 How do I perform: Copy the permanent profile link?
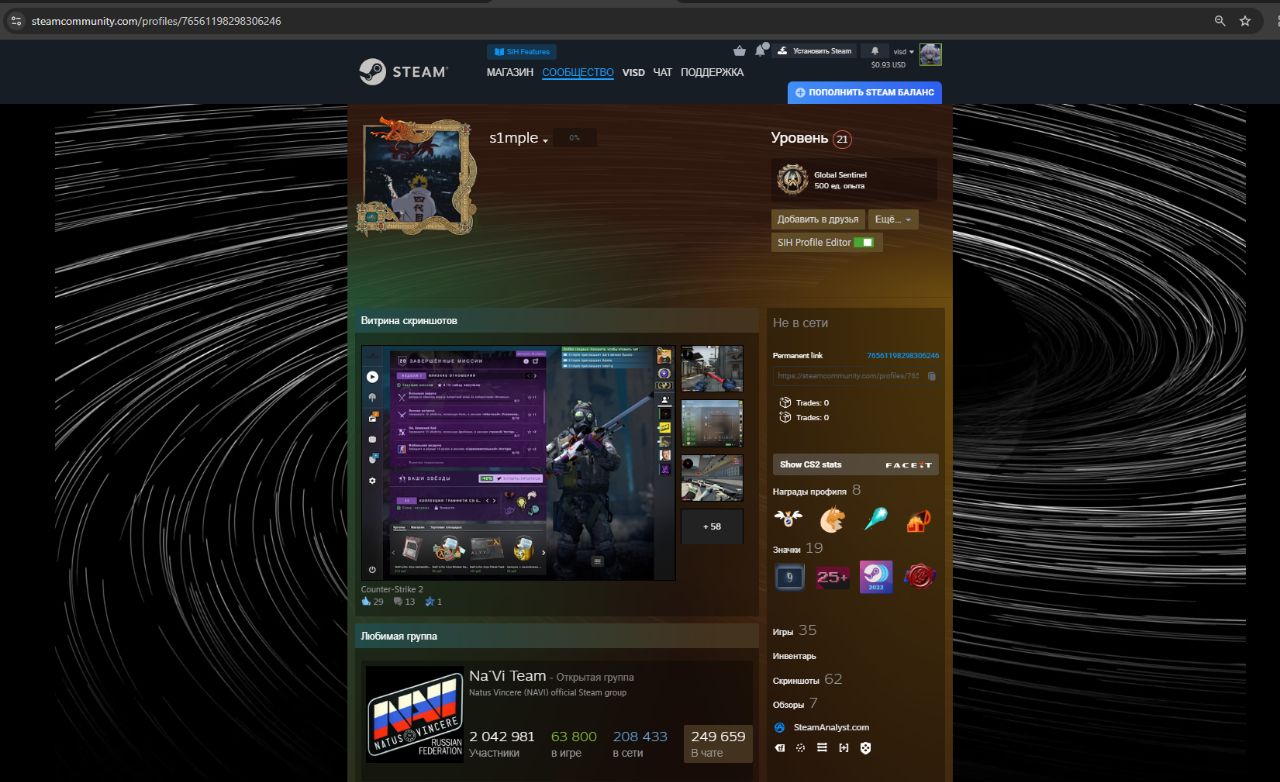[x=931, y=376]
